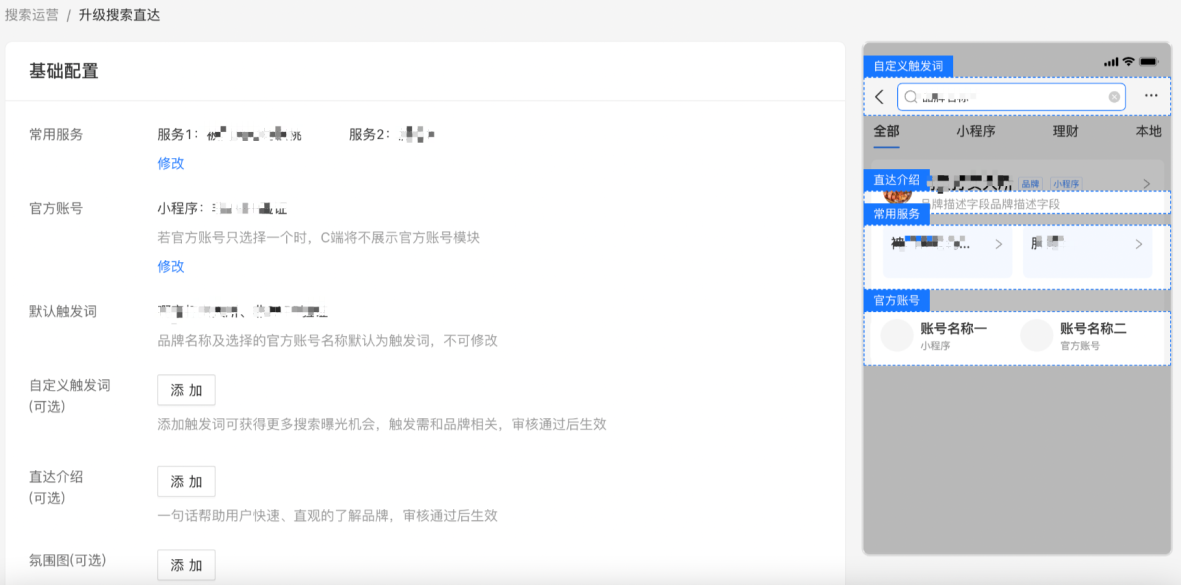Screen dimensions: 1181x585
Task: Go to 搜索运营 breadcrumb link
Action: tap(31, 15)
